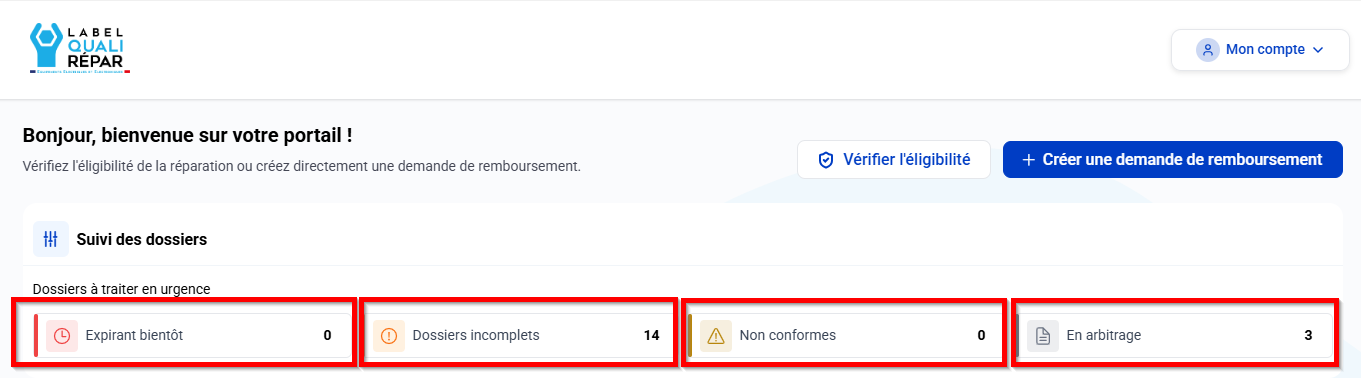Click the warning triangle icon

[716, 336]
